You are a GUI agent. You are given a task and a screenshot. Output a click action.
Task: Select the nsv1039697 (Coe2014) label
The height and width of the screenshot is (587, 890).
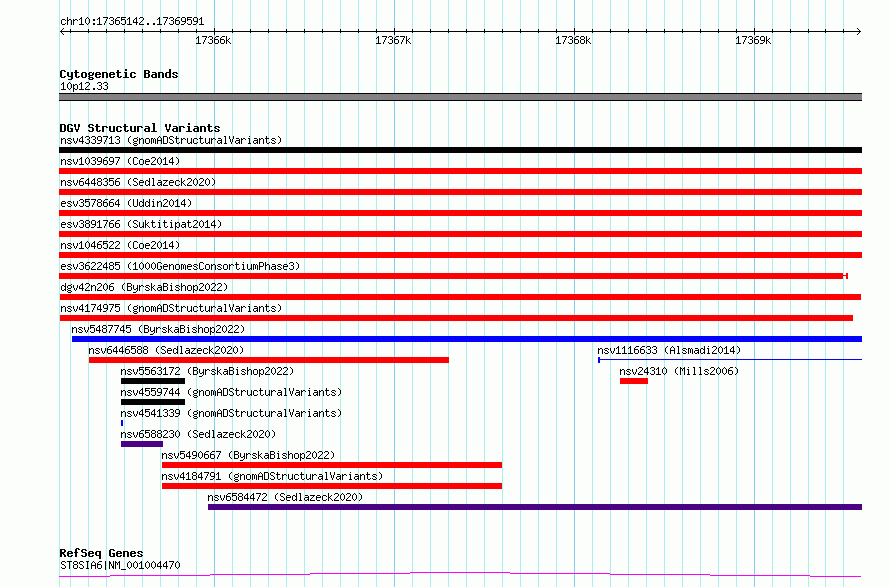120,161
